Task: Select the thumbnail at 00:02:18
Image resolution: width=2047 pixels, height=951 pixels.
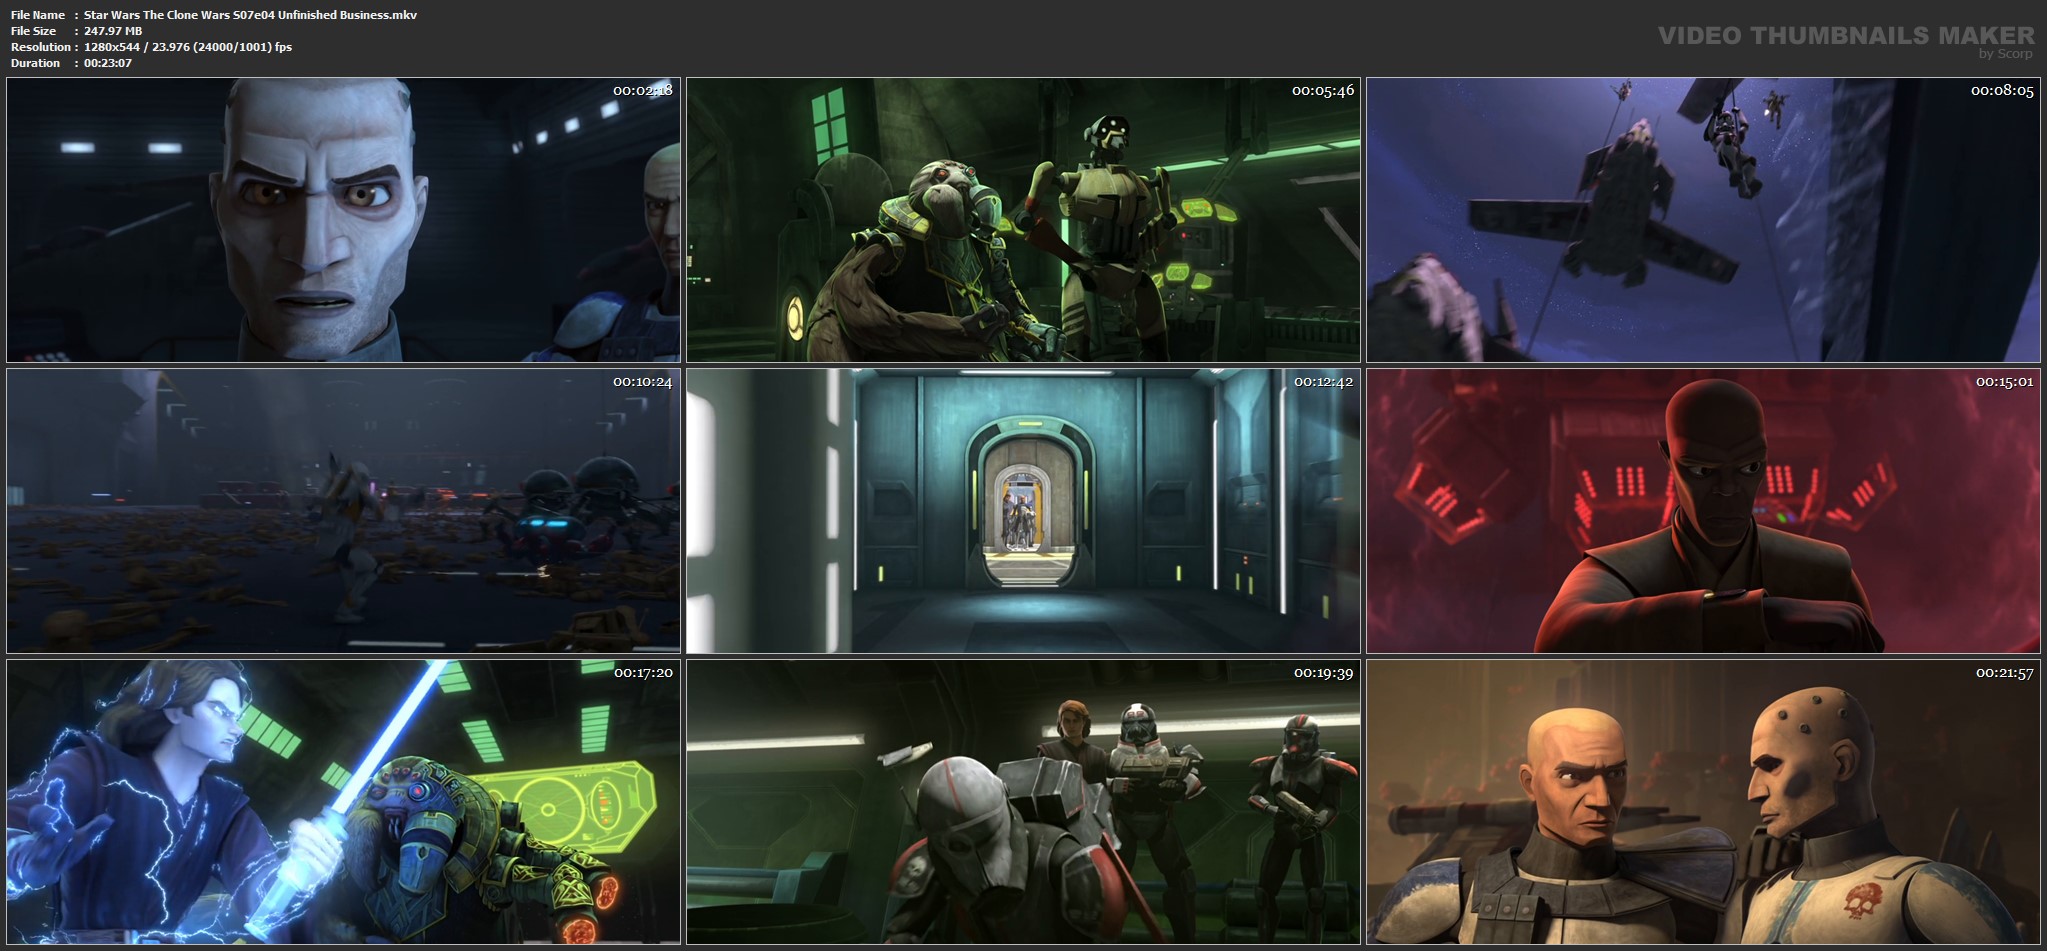Action: click(343, 220)
